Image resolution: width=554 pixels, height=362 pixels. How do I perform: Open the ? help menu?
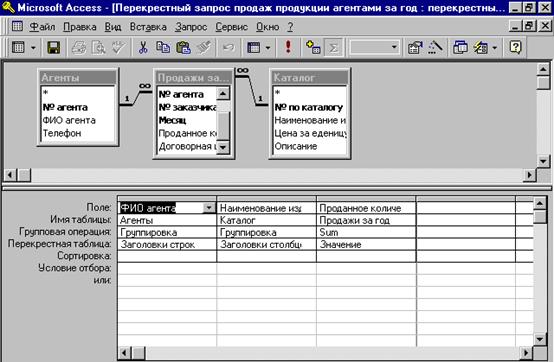tap(290, 27)
